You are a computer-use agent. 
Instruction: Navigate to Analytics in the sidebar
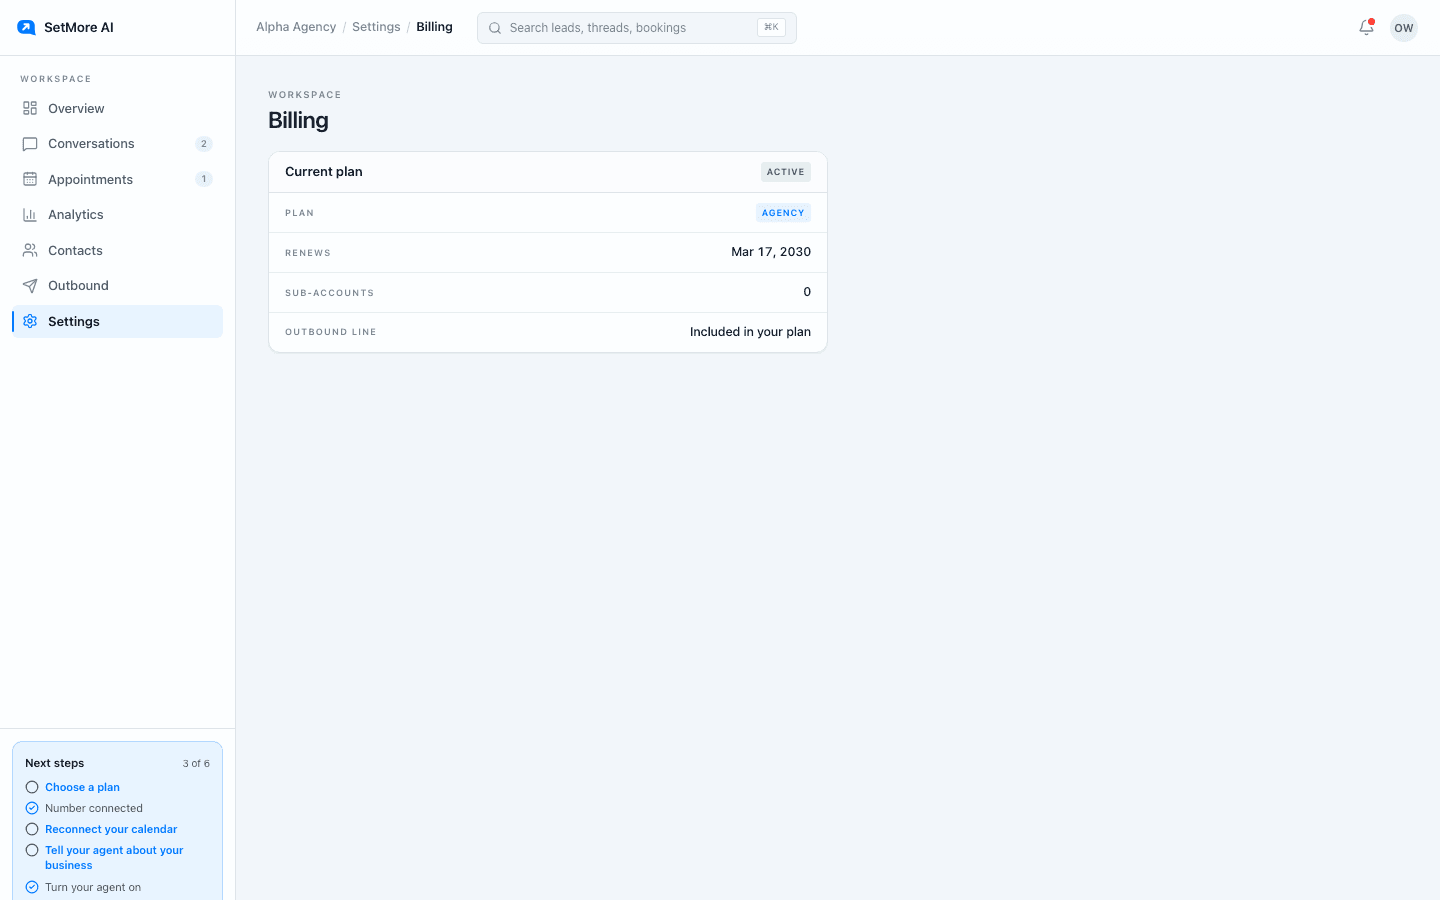click(x=117, y=215)
